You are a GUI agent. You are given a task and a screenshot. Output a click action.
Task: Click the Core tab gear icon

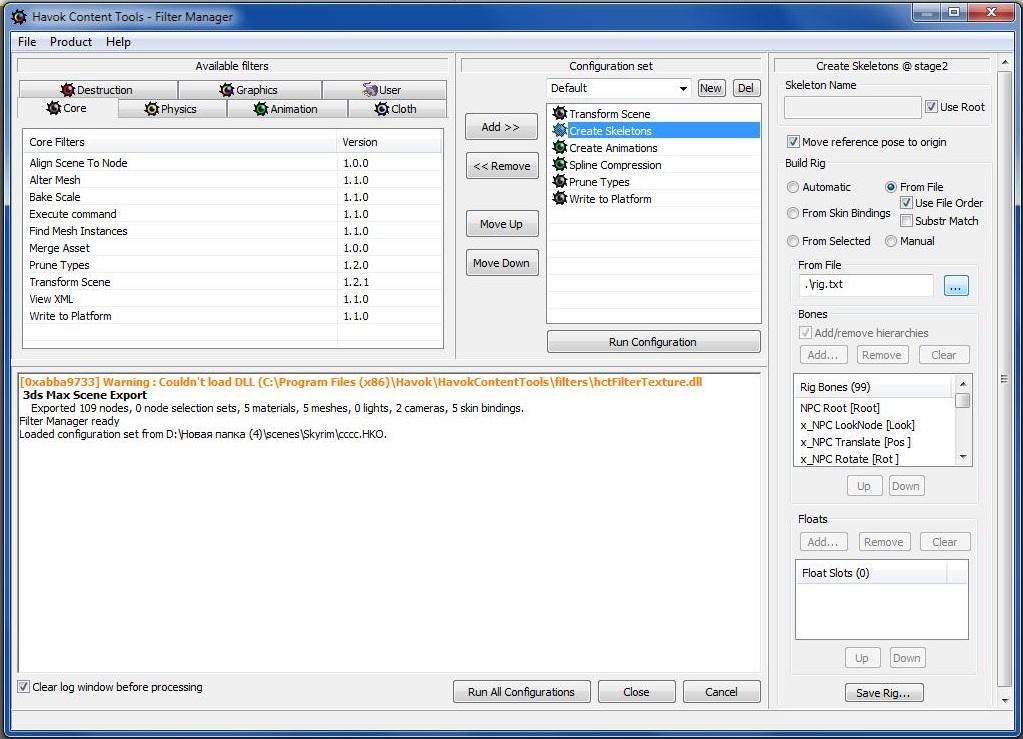(53, 108)
